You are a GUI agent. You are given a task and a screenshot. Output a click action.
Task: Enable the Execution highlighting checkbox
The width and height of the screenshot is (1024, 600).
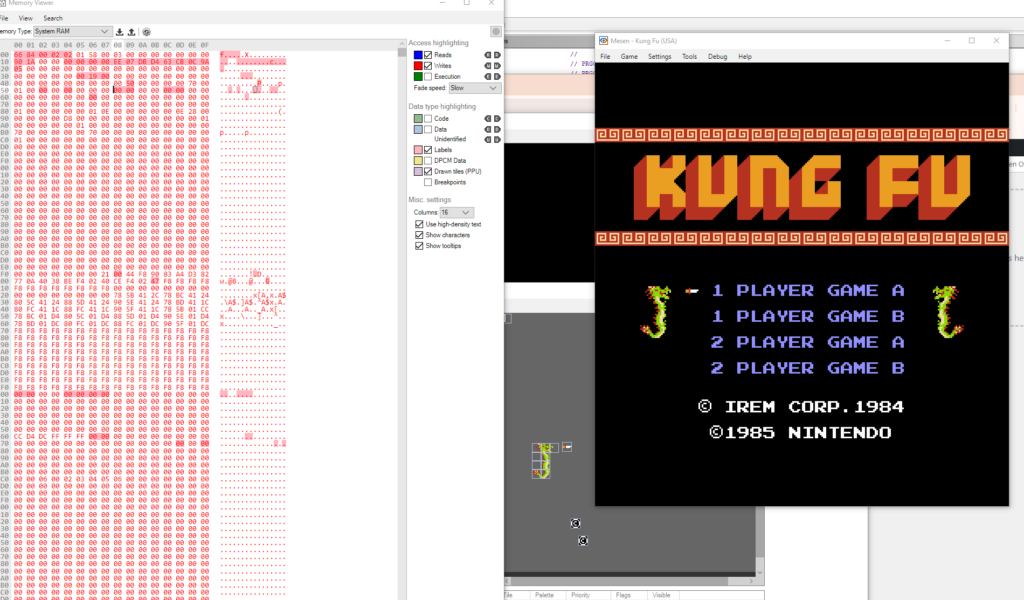[x=429, y=77]
